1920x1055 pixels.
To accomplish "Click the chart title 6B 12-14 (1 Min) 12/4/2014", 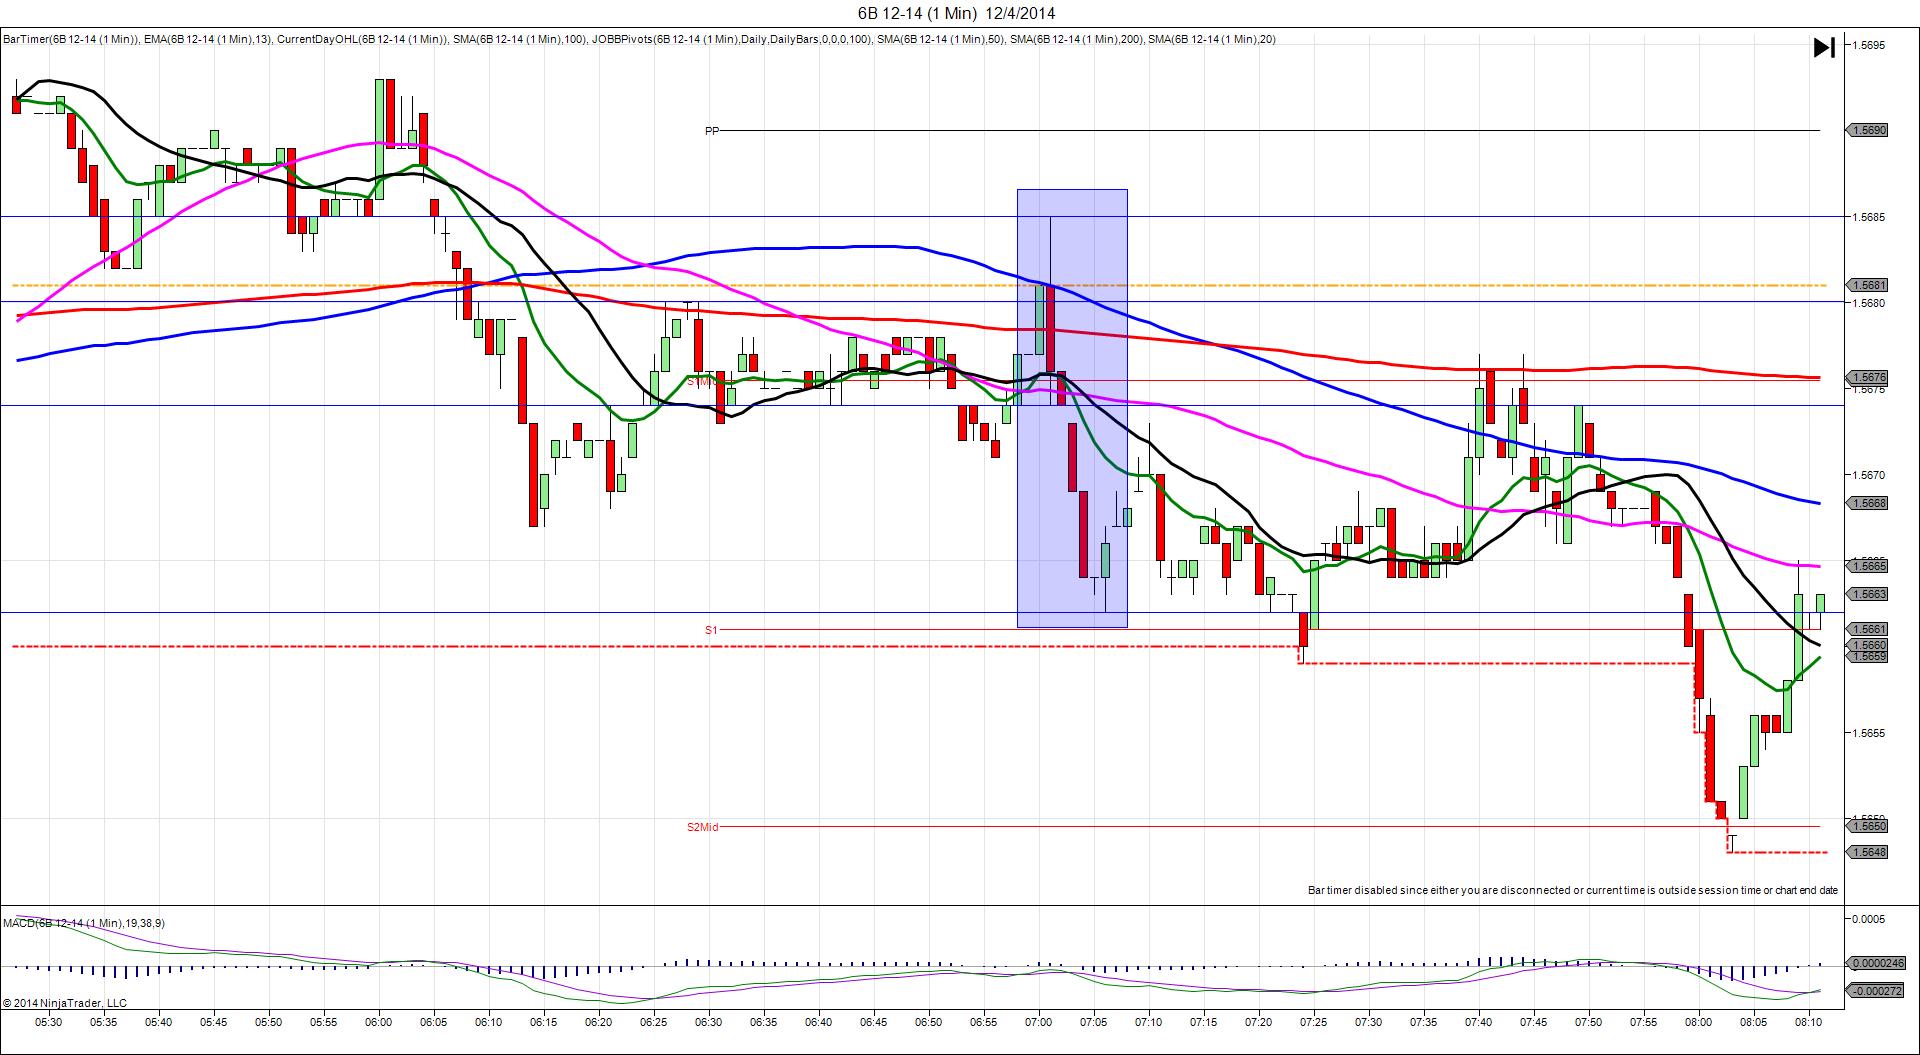I will 956,13.
